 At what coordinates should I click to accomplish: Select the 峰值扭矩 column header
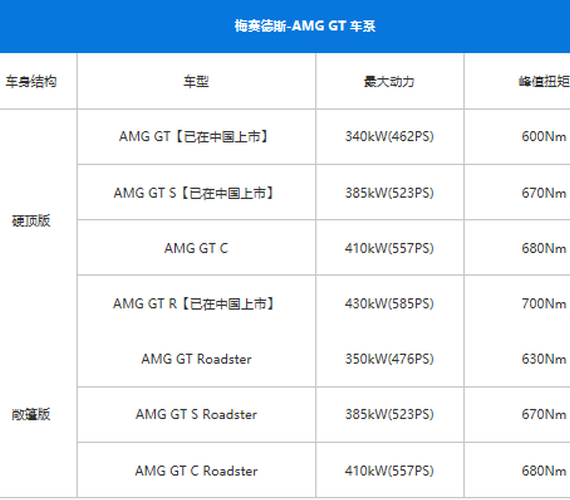click(544, 81)
